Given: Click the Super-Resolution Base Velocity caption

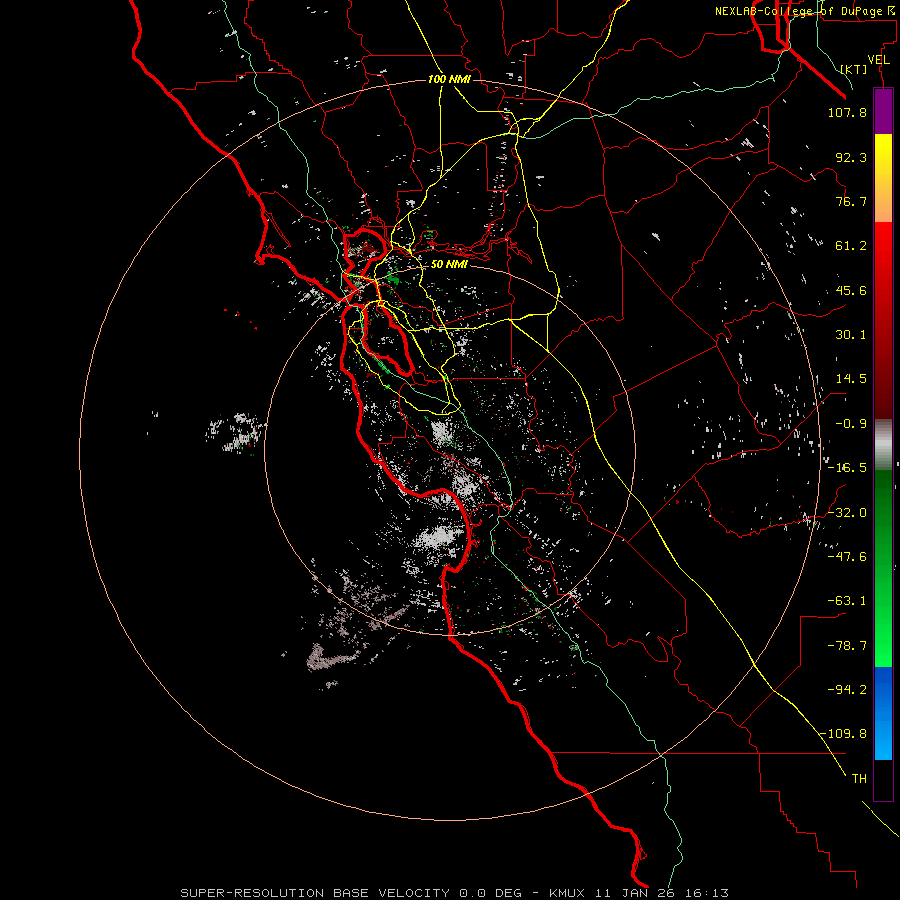Looking at the screenshot, I should tap(455, 893).
